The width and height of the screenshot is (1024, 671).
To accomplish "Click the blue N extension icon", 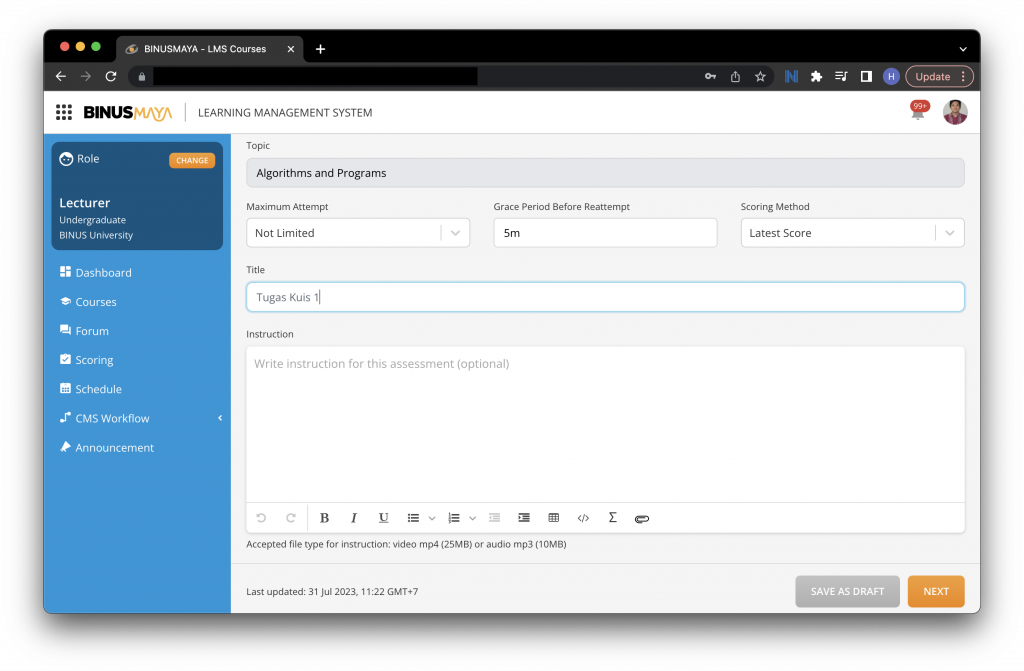I will (x=791, y=76).
